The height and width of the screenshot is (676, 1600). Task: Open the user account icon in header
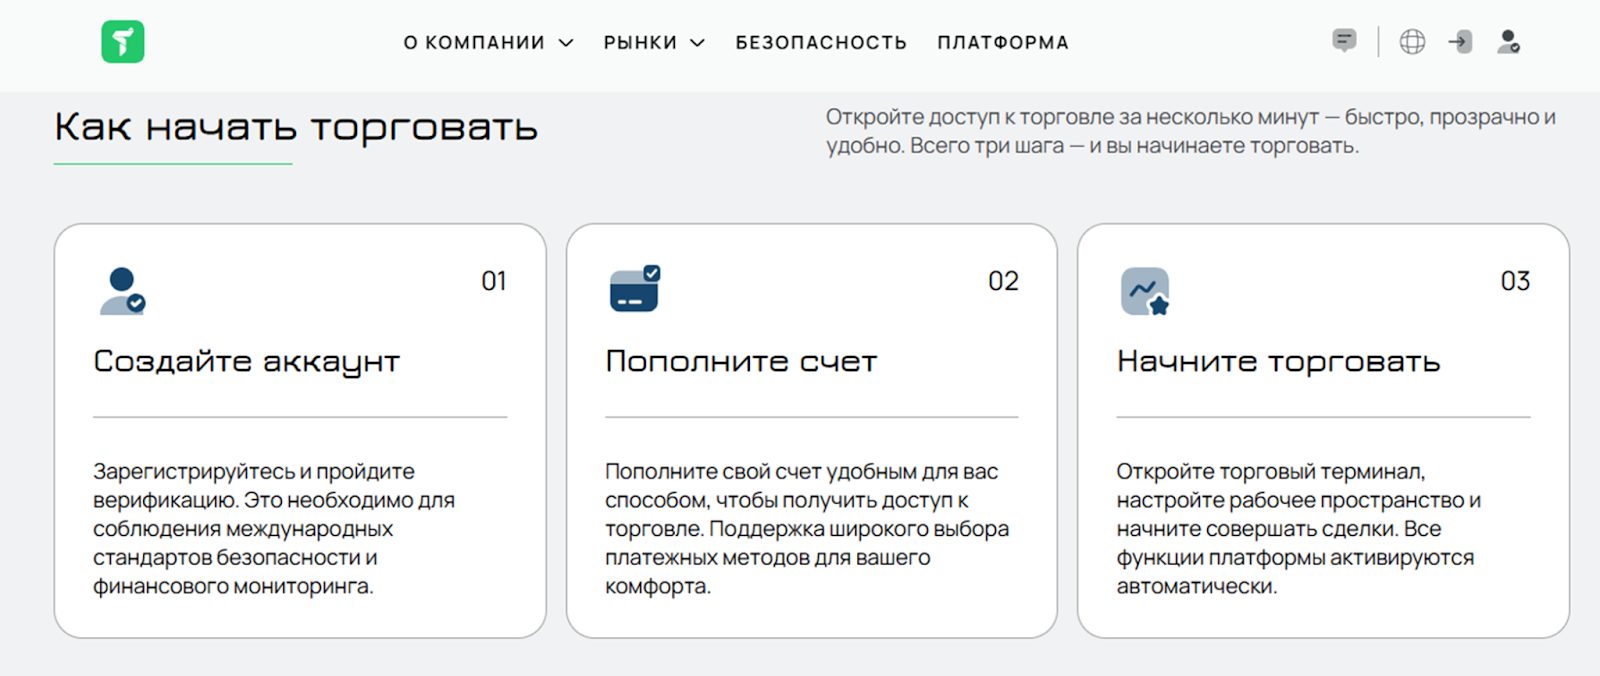point(1508,42)
